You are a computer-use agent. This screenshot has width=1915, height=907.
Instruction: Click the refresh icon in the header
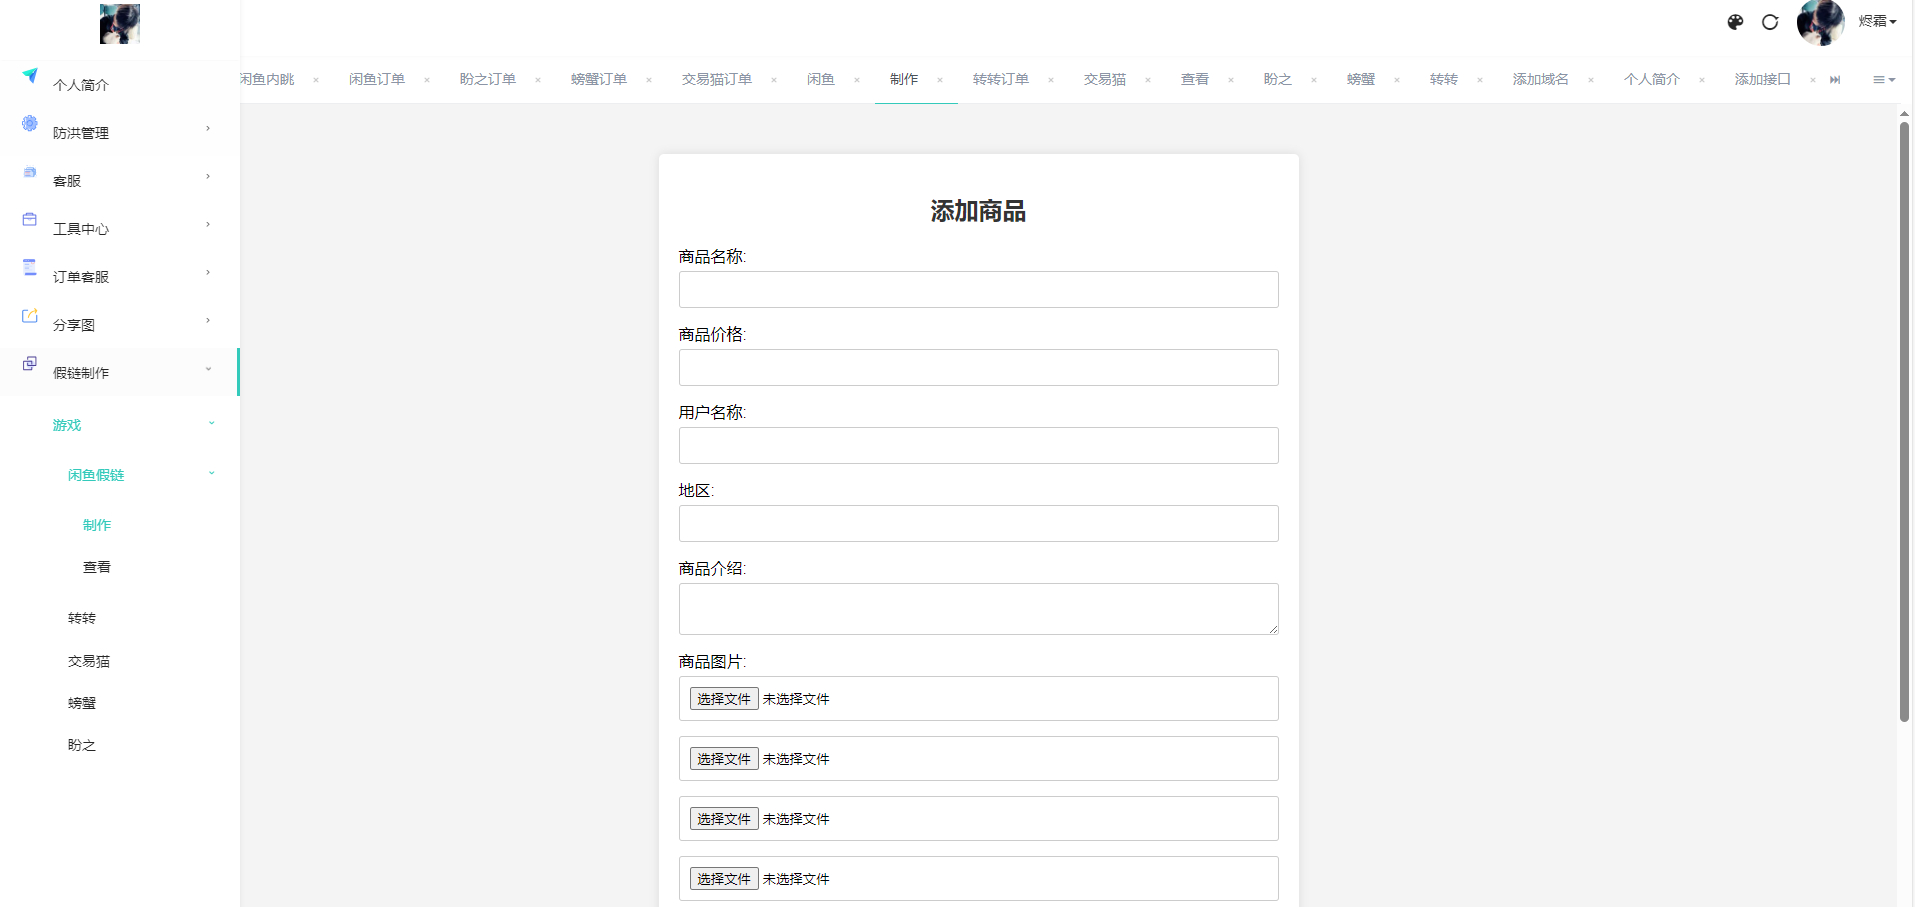[1771, 22]
